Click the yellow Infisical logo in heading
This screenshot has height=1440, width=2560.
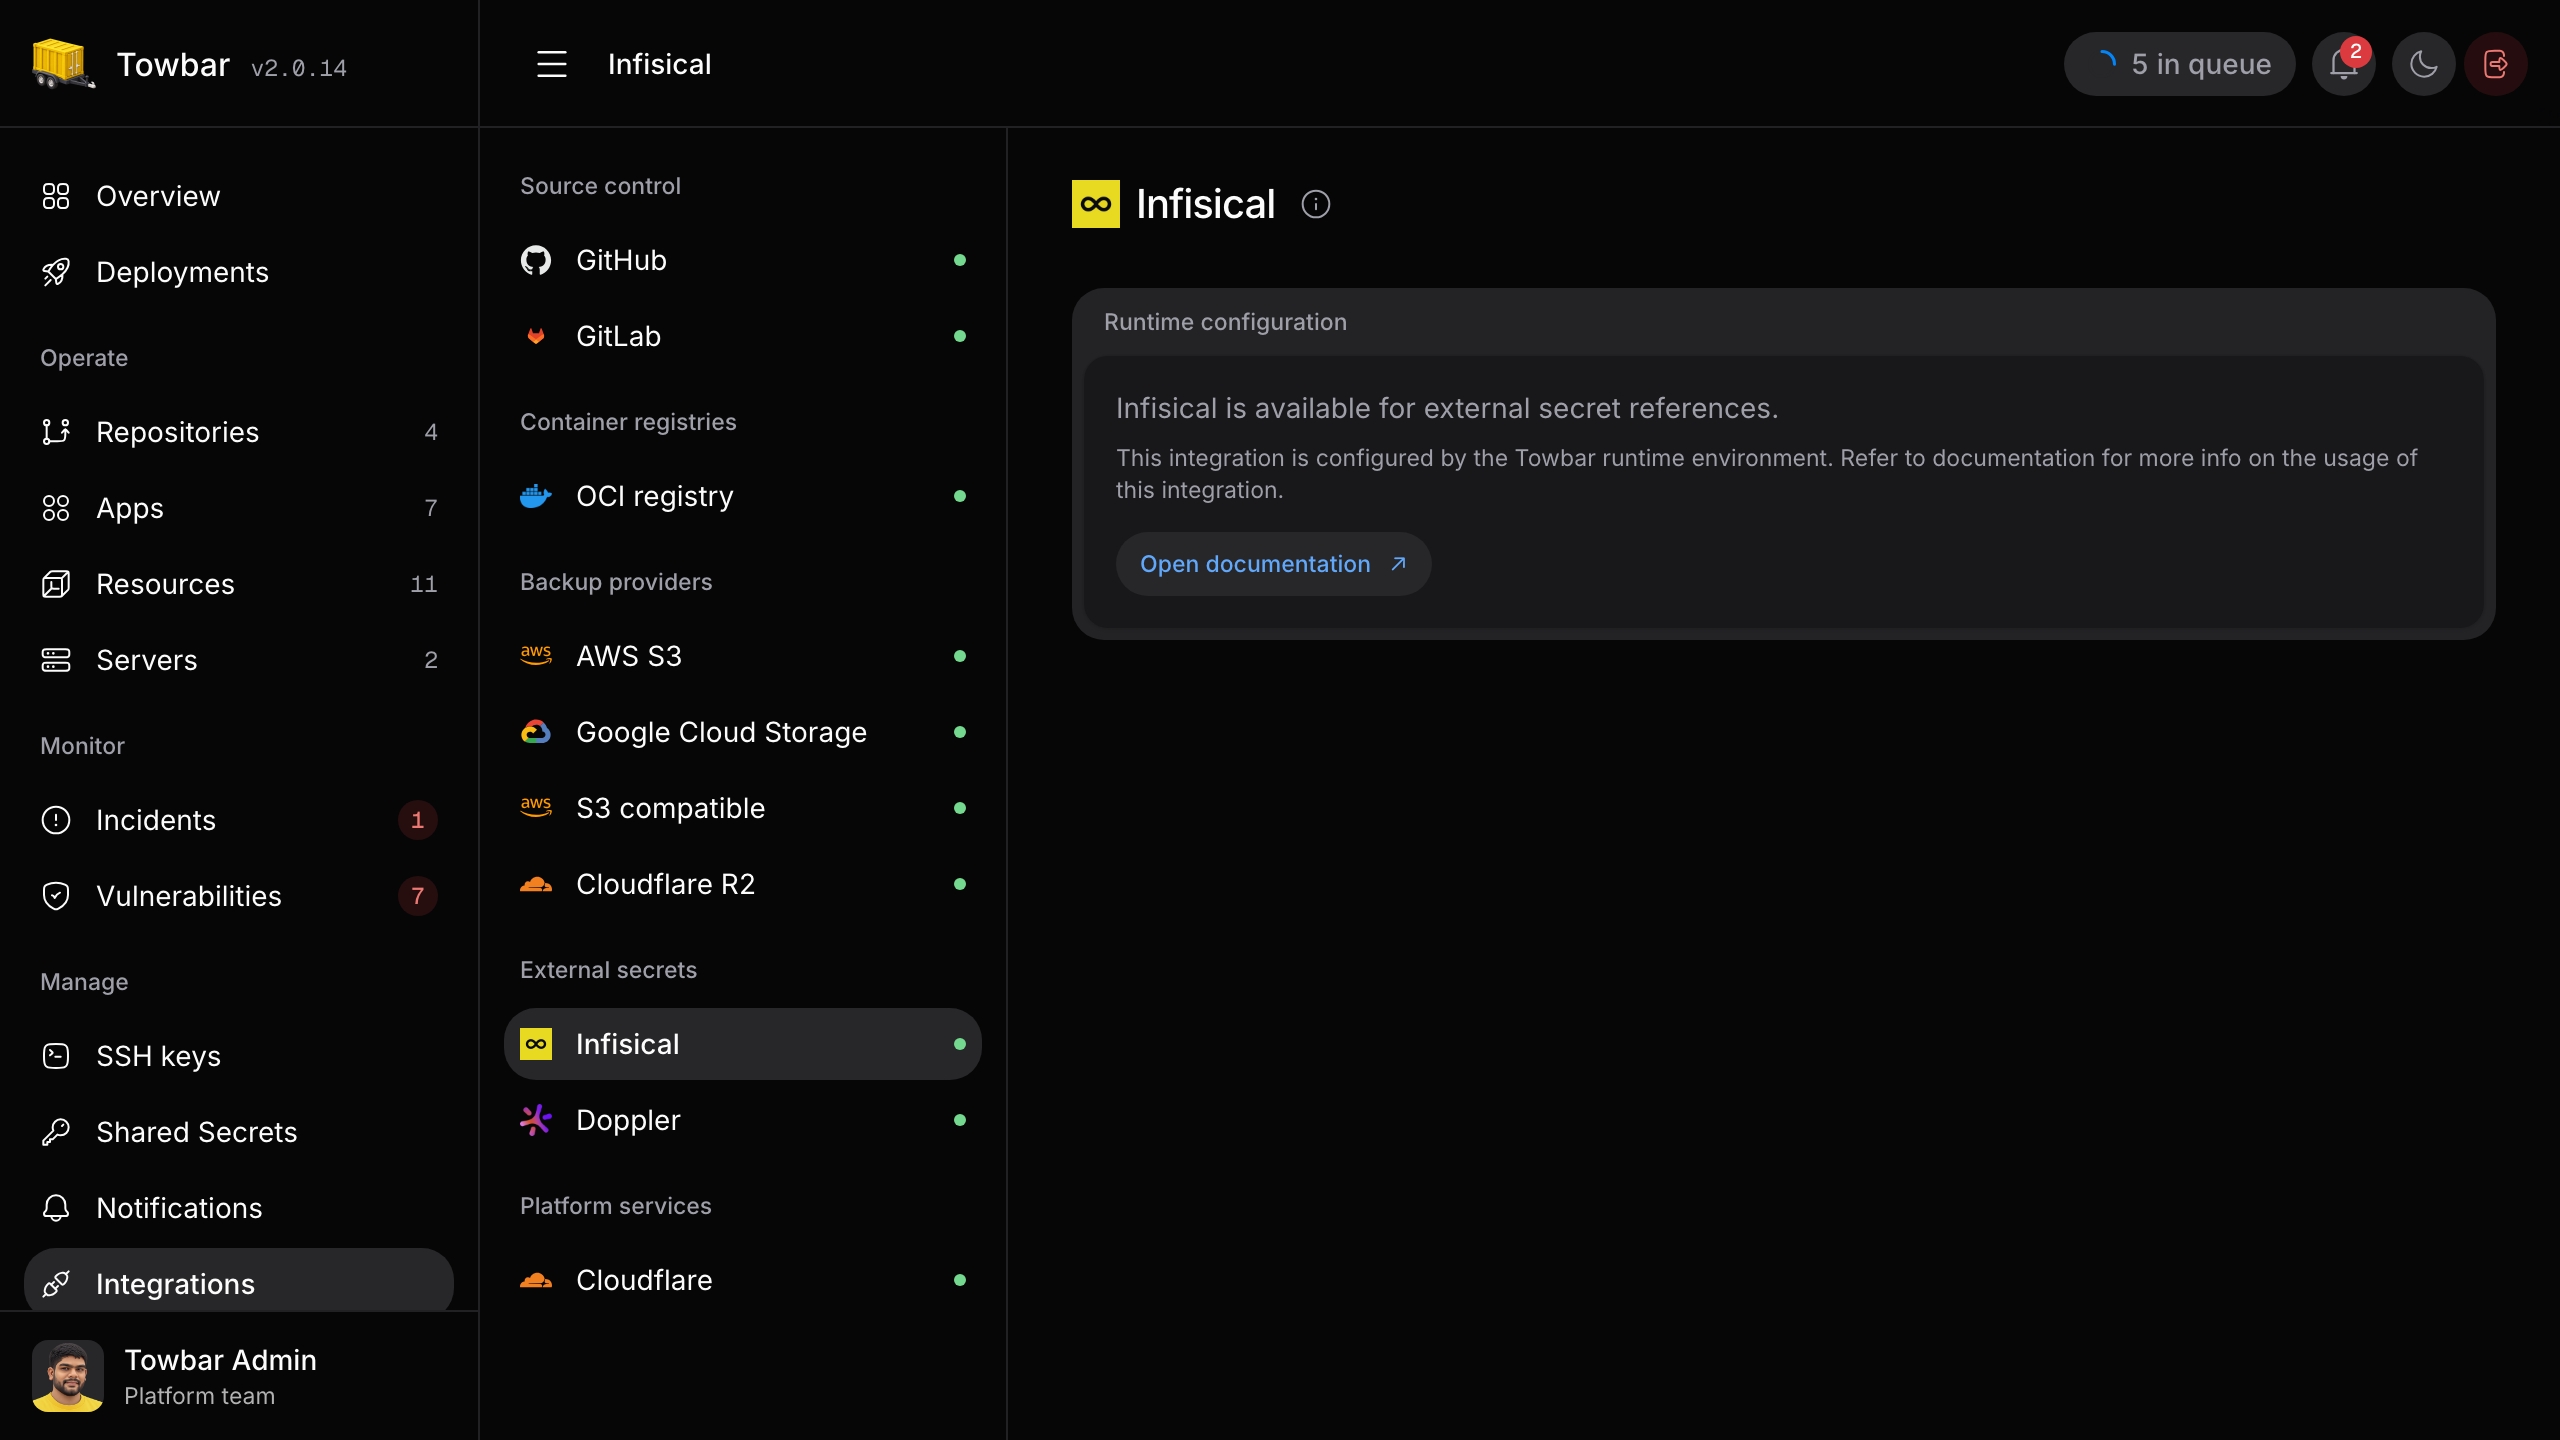1096,204
